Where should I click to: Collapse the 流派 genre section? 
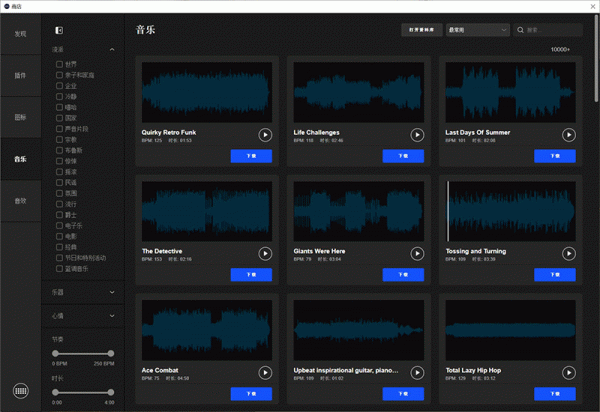[111, 48]
